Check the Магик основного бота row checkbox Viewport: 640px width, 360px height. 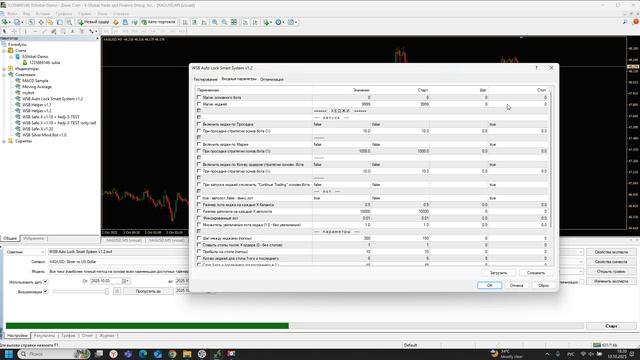click(199, 98)
